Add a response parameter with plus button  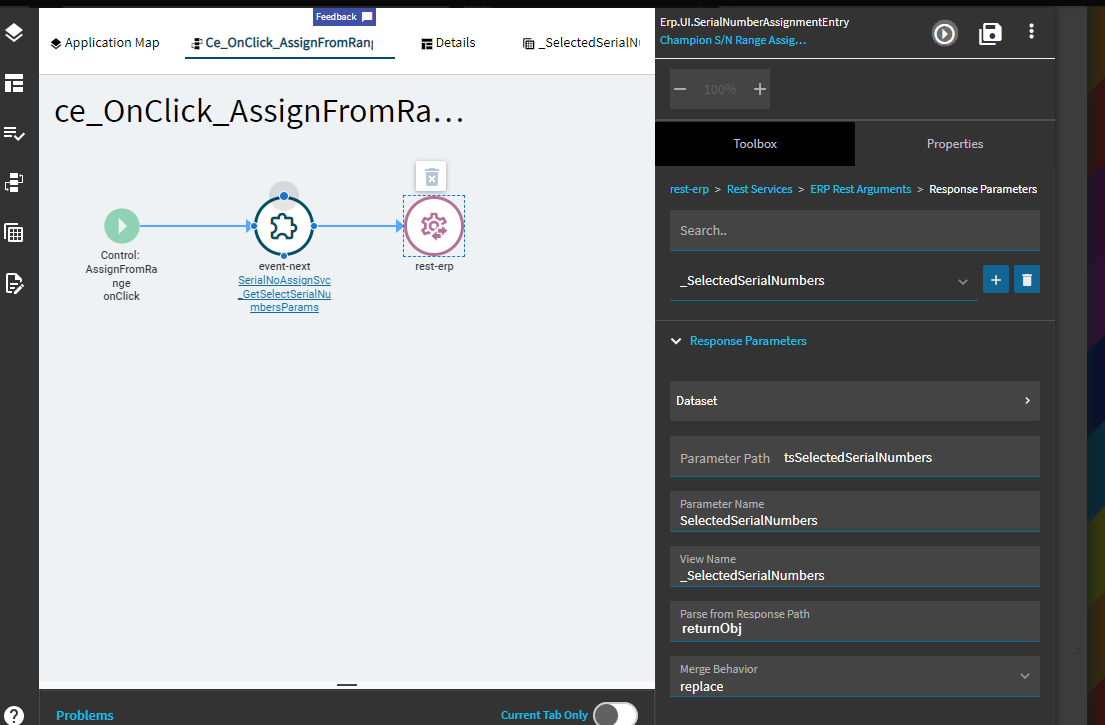pyautogui.click(x=996, y=280)
